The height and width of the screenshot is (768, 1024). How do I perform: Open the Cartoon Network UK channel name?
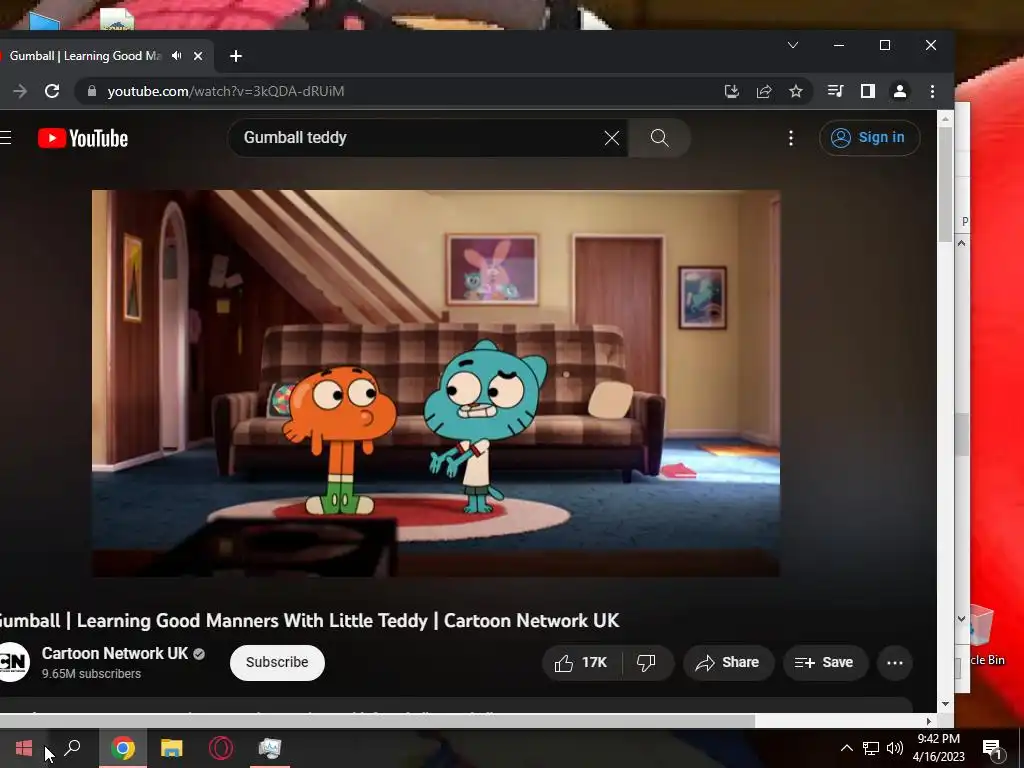115,653
